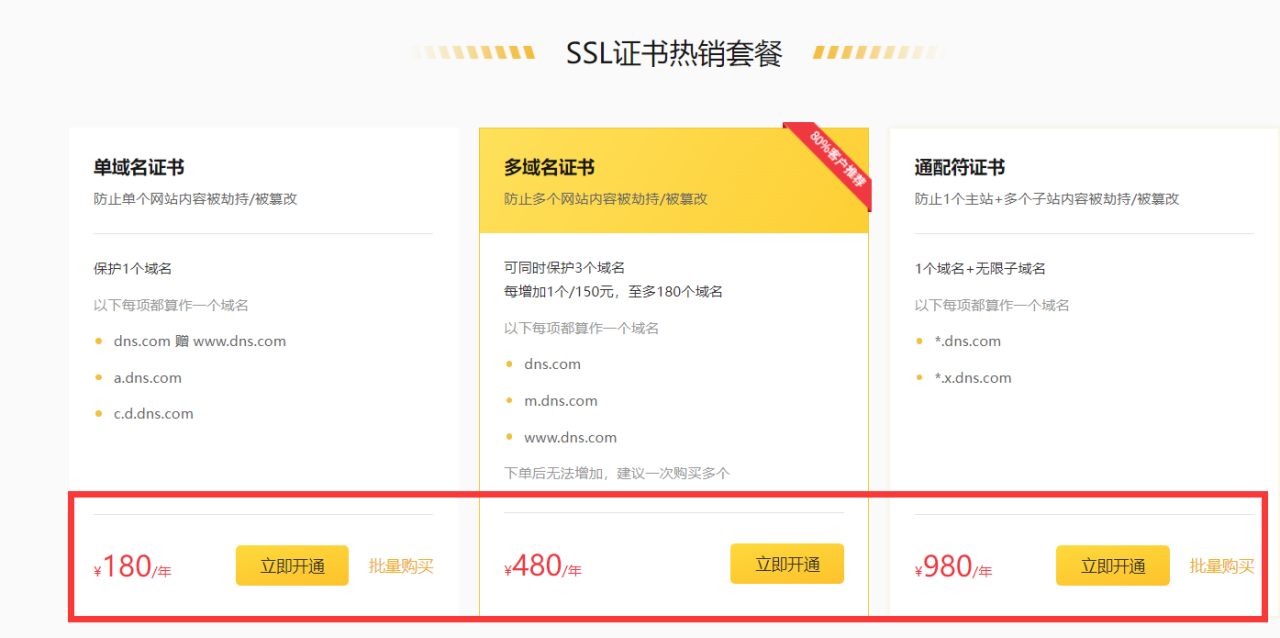
Task: Open 批量购买 link beside the ¥980 price
Action: [1221, 566]
